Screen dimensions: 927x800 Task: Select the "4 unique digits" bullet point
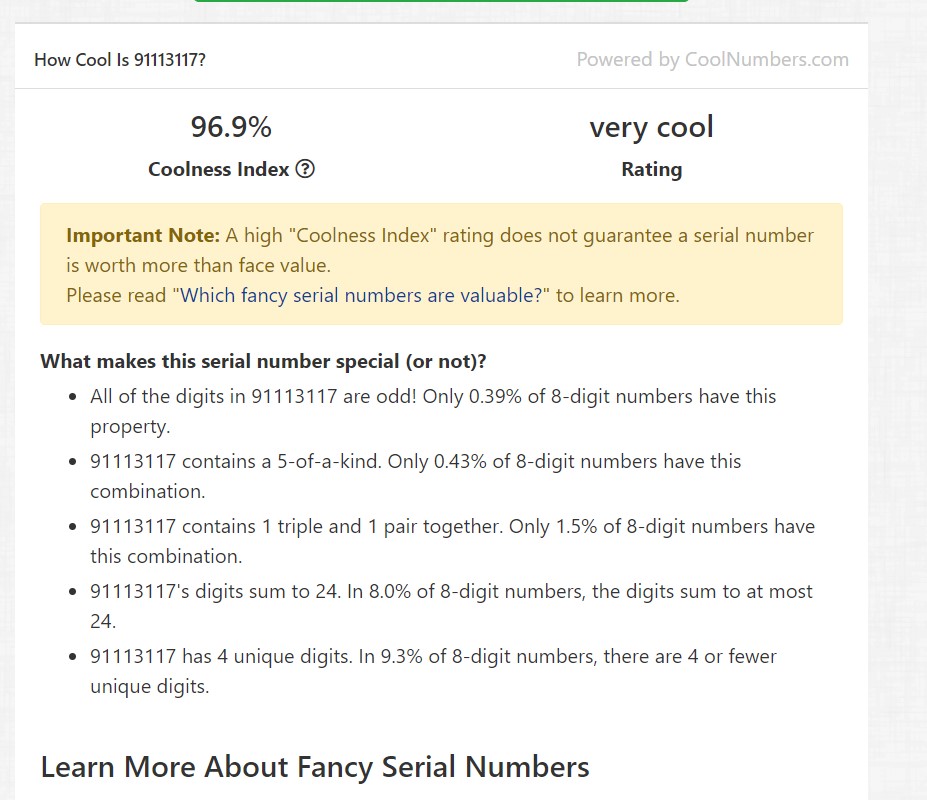click(x=433, y=657)
